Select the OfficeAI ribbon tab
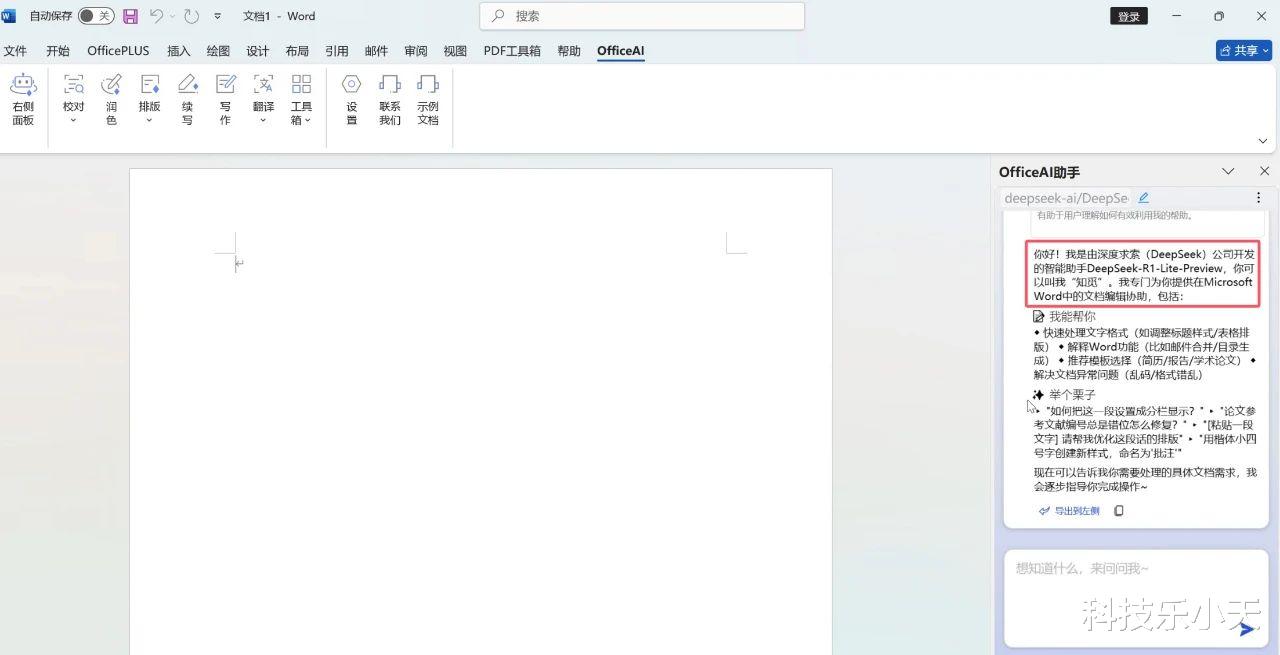 click(x=621, y=51)
